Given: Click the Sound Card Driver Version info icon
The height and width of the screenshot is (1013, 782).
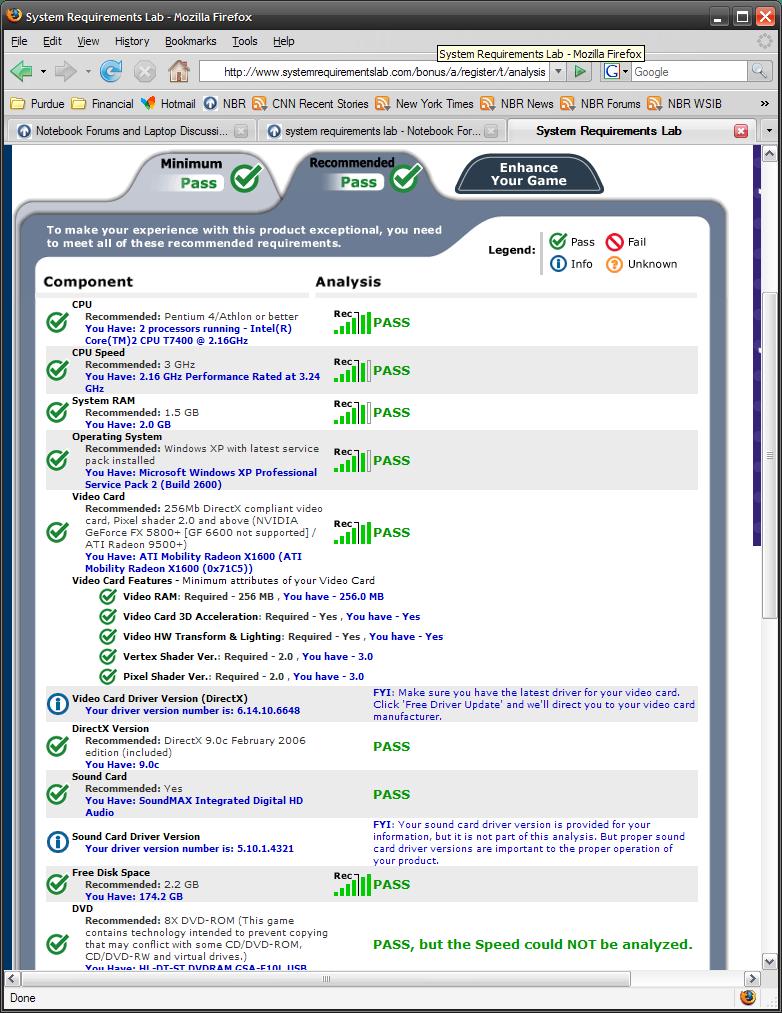Looking at the screenshot, I should (x=58, y=842).
